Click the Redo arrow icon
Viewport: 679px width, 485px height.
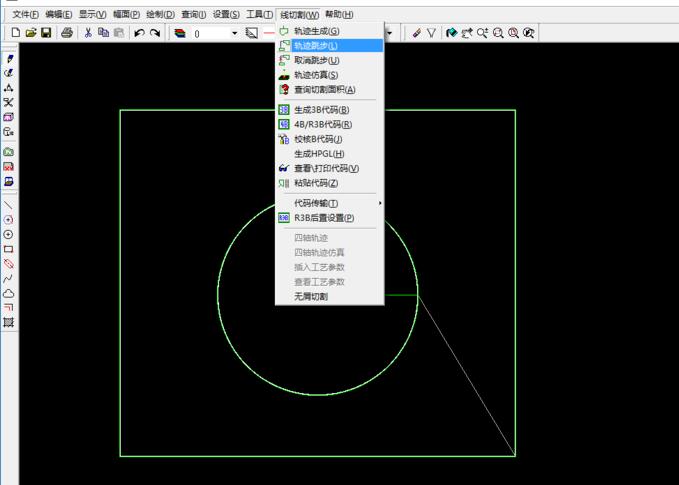pyautogui.click(x=155, y=33)
